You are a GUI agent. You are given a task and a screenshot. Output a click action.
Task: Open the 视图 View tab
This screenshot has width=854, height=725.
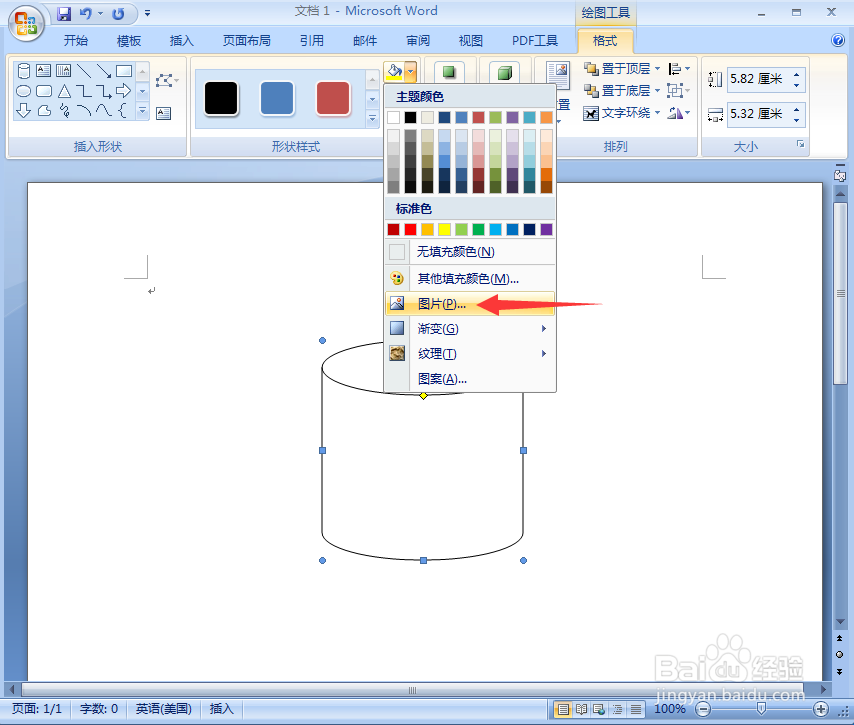pos(471,40)
